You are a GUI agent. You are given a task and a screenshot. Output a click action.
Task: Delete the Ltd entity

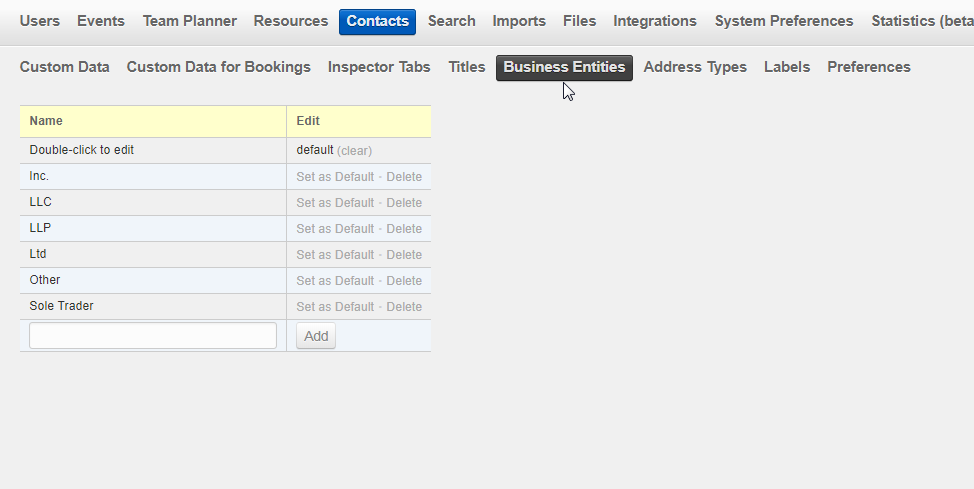click(404, 255)
